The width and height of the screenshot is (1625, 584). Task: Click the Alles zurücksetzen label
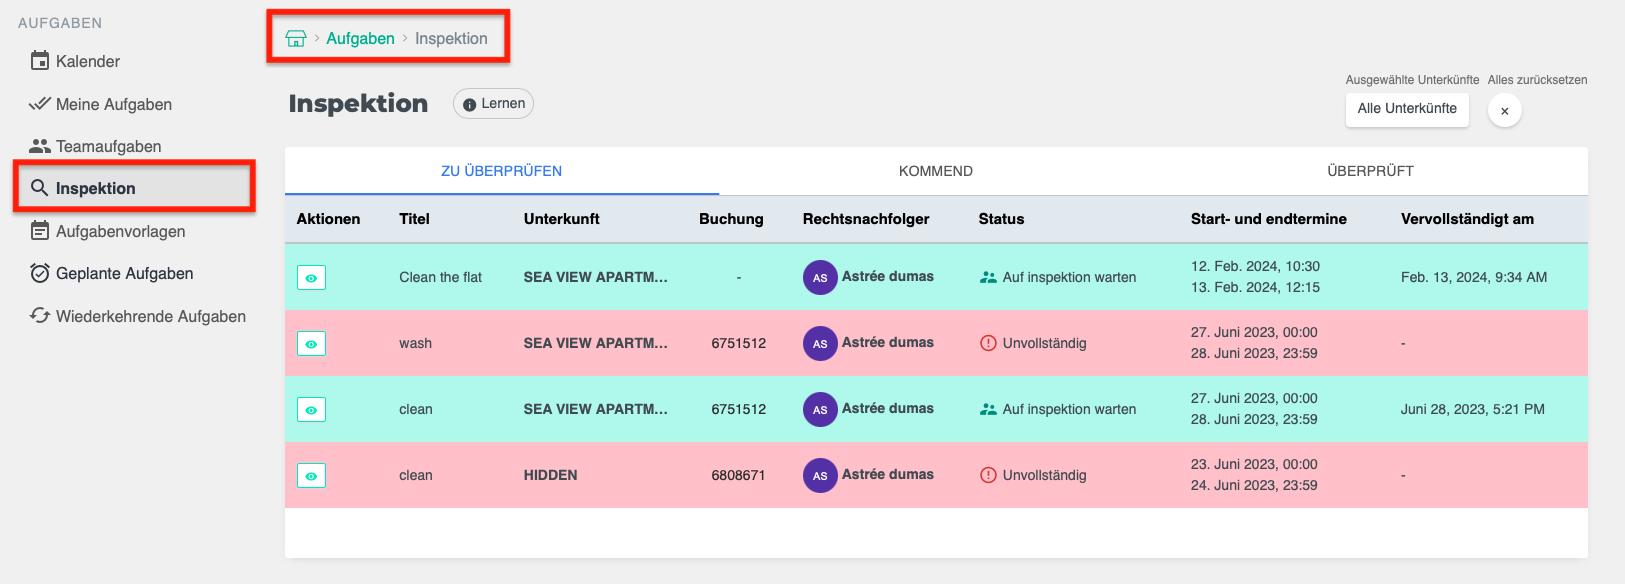pos(1537,80)
